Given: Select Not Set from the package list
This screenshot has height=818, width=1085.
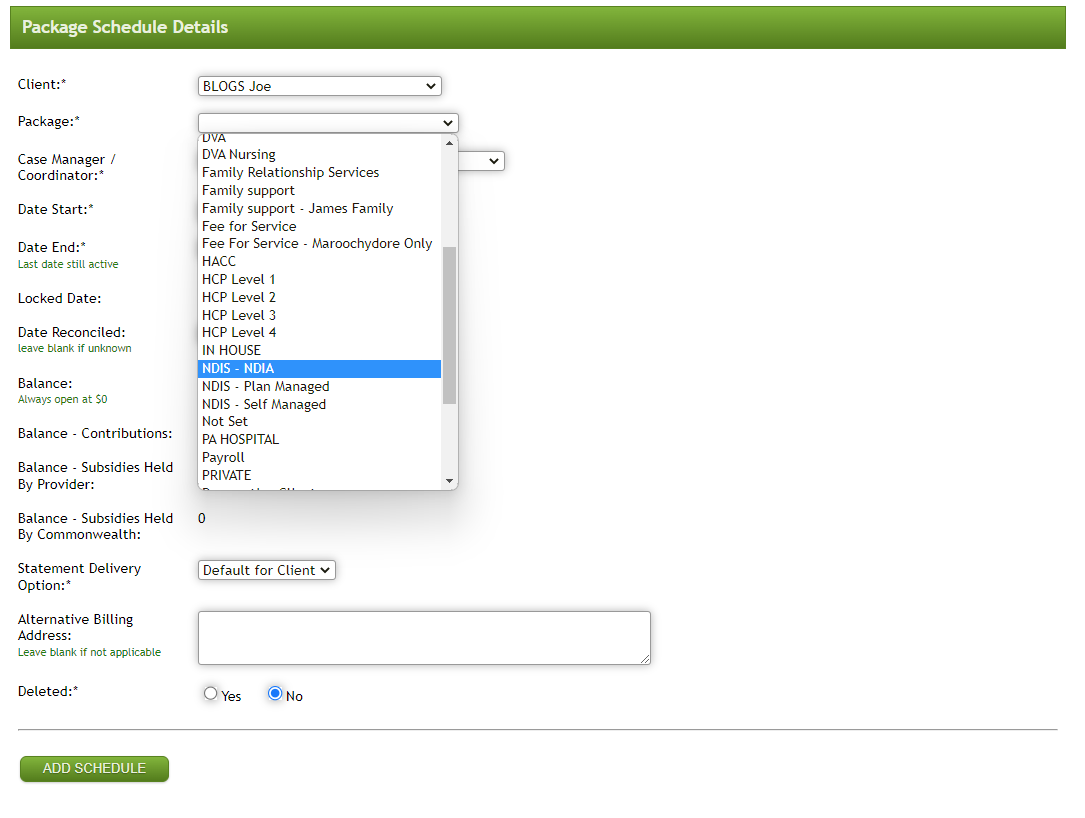Looking at the screenshot, I should click(224, 421).
